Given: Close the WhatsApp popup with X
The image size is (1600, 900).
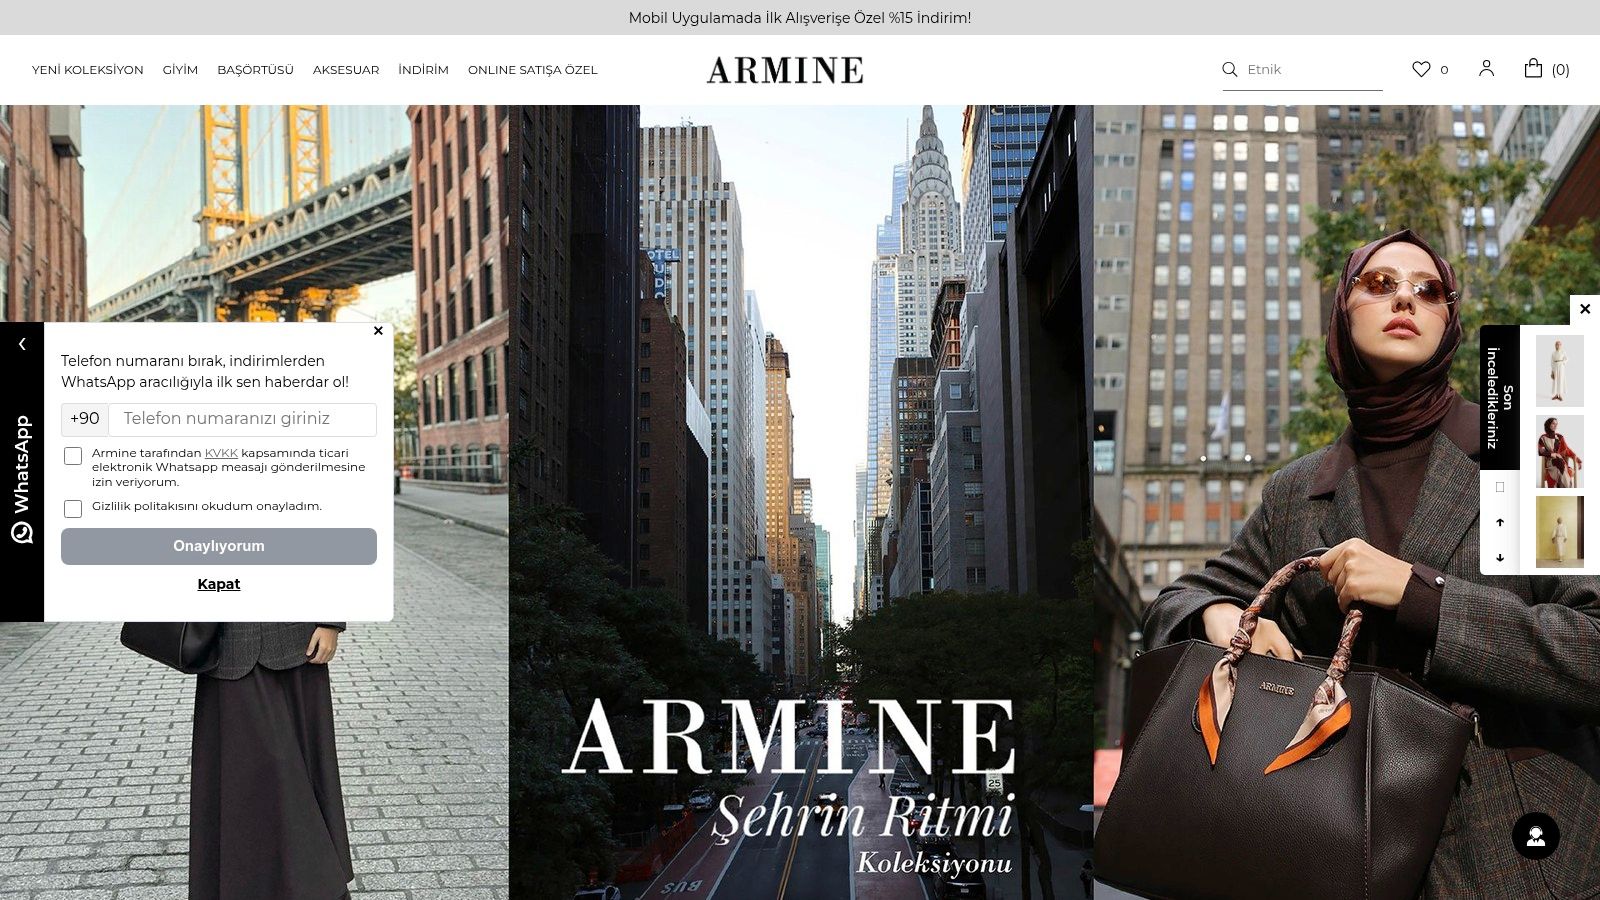Looking at the screenshot, I should point(378,331).
